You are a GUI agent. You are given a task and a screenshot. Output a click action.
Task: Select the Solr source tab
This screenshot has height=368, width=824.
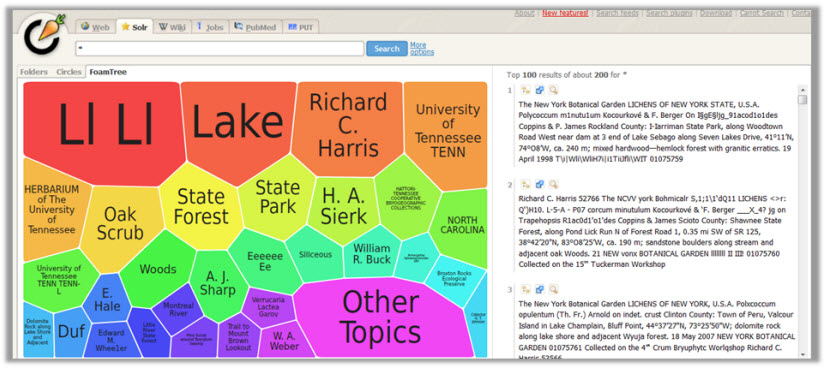tap(134, 26)
